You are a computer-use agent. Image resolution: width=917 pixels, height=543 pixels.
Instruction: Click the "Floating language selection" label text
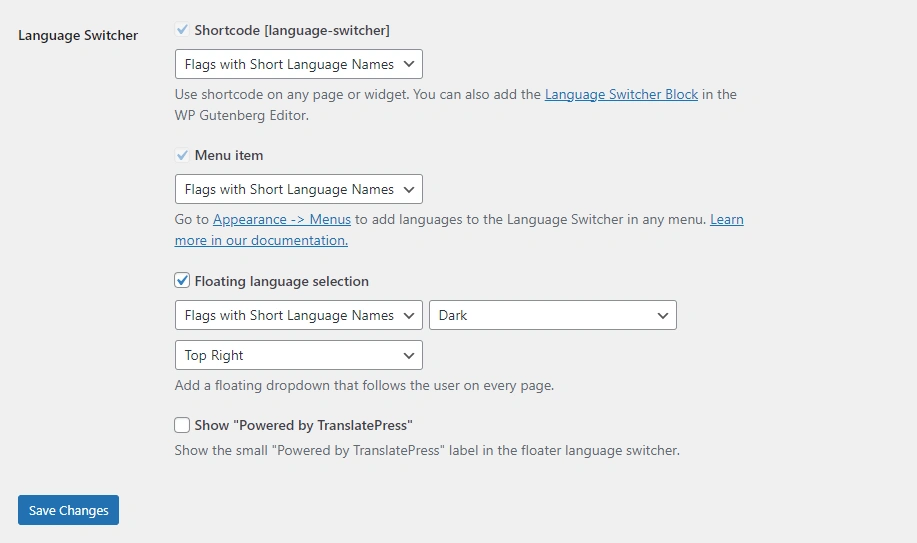[281, 282]
